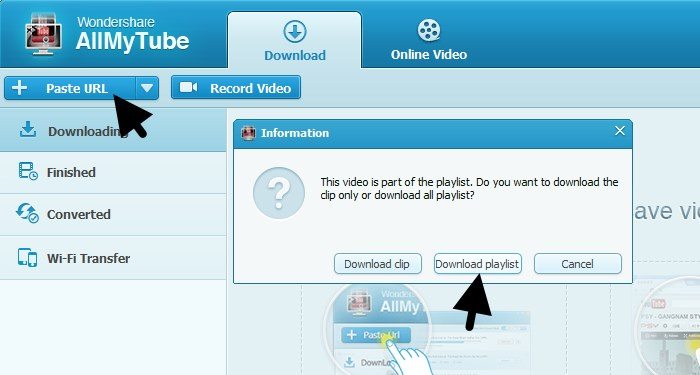Image resolution: width=700 pixels, height=375 pixels.
Task: Click the Record Video button
Action: pos(236,88)
